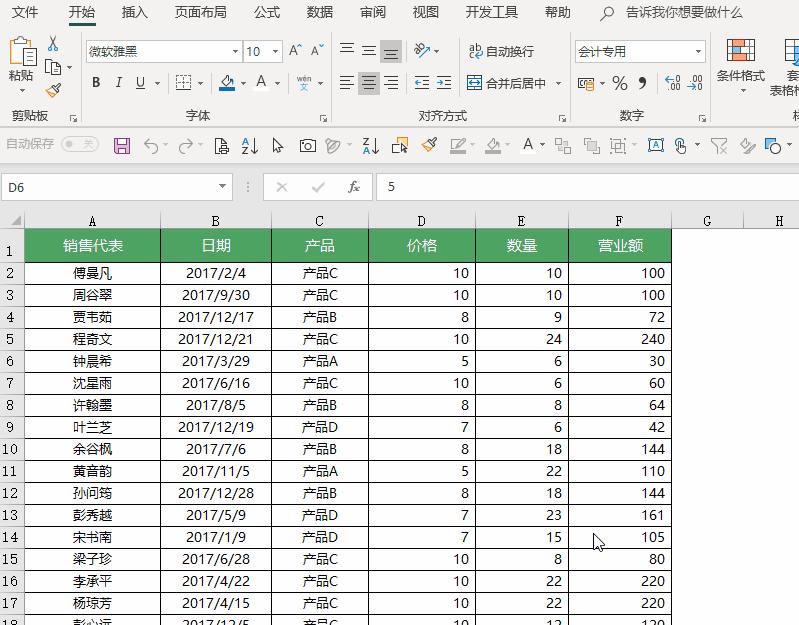Open 条件格式 conditional formatting
Image resolution: width=799 pixels, height=625 pixels.
740,65
